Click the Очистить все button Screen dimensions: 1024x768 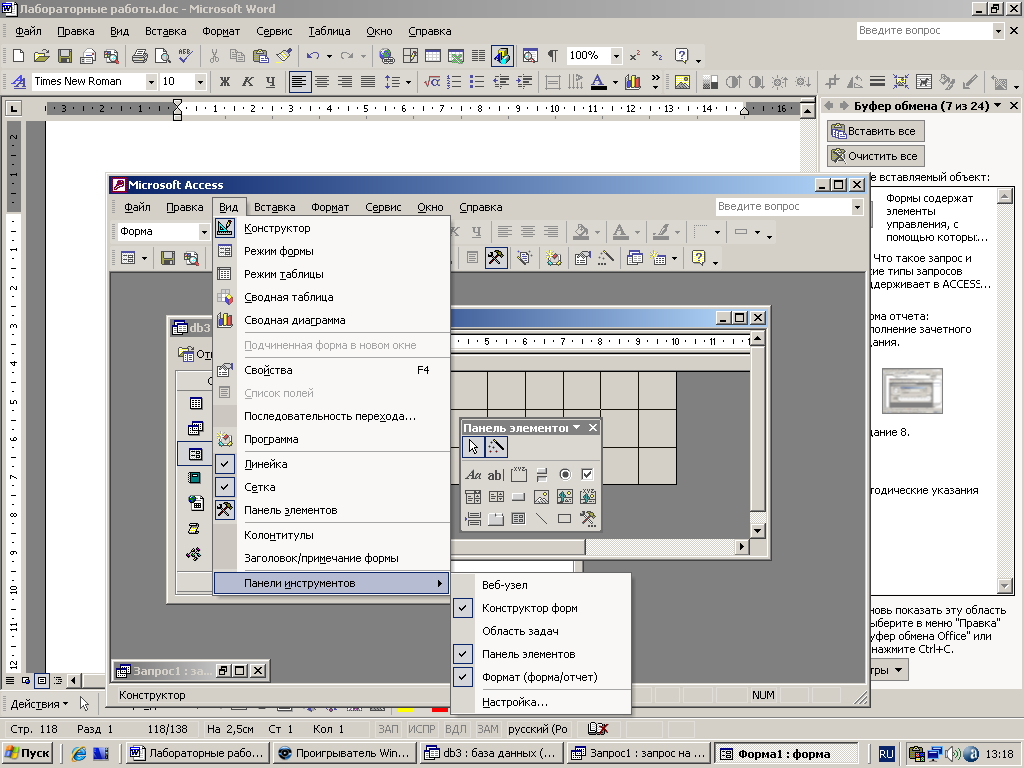pos(875,156)
